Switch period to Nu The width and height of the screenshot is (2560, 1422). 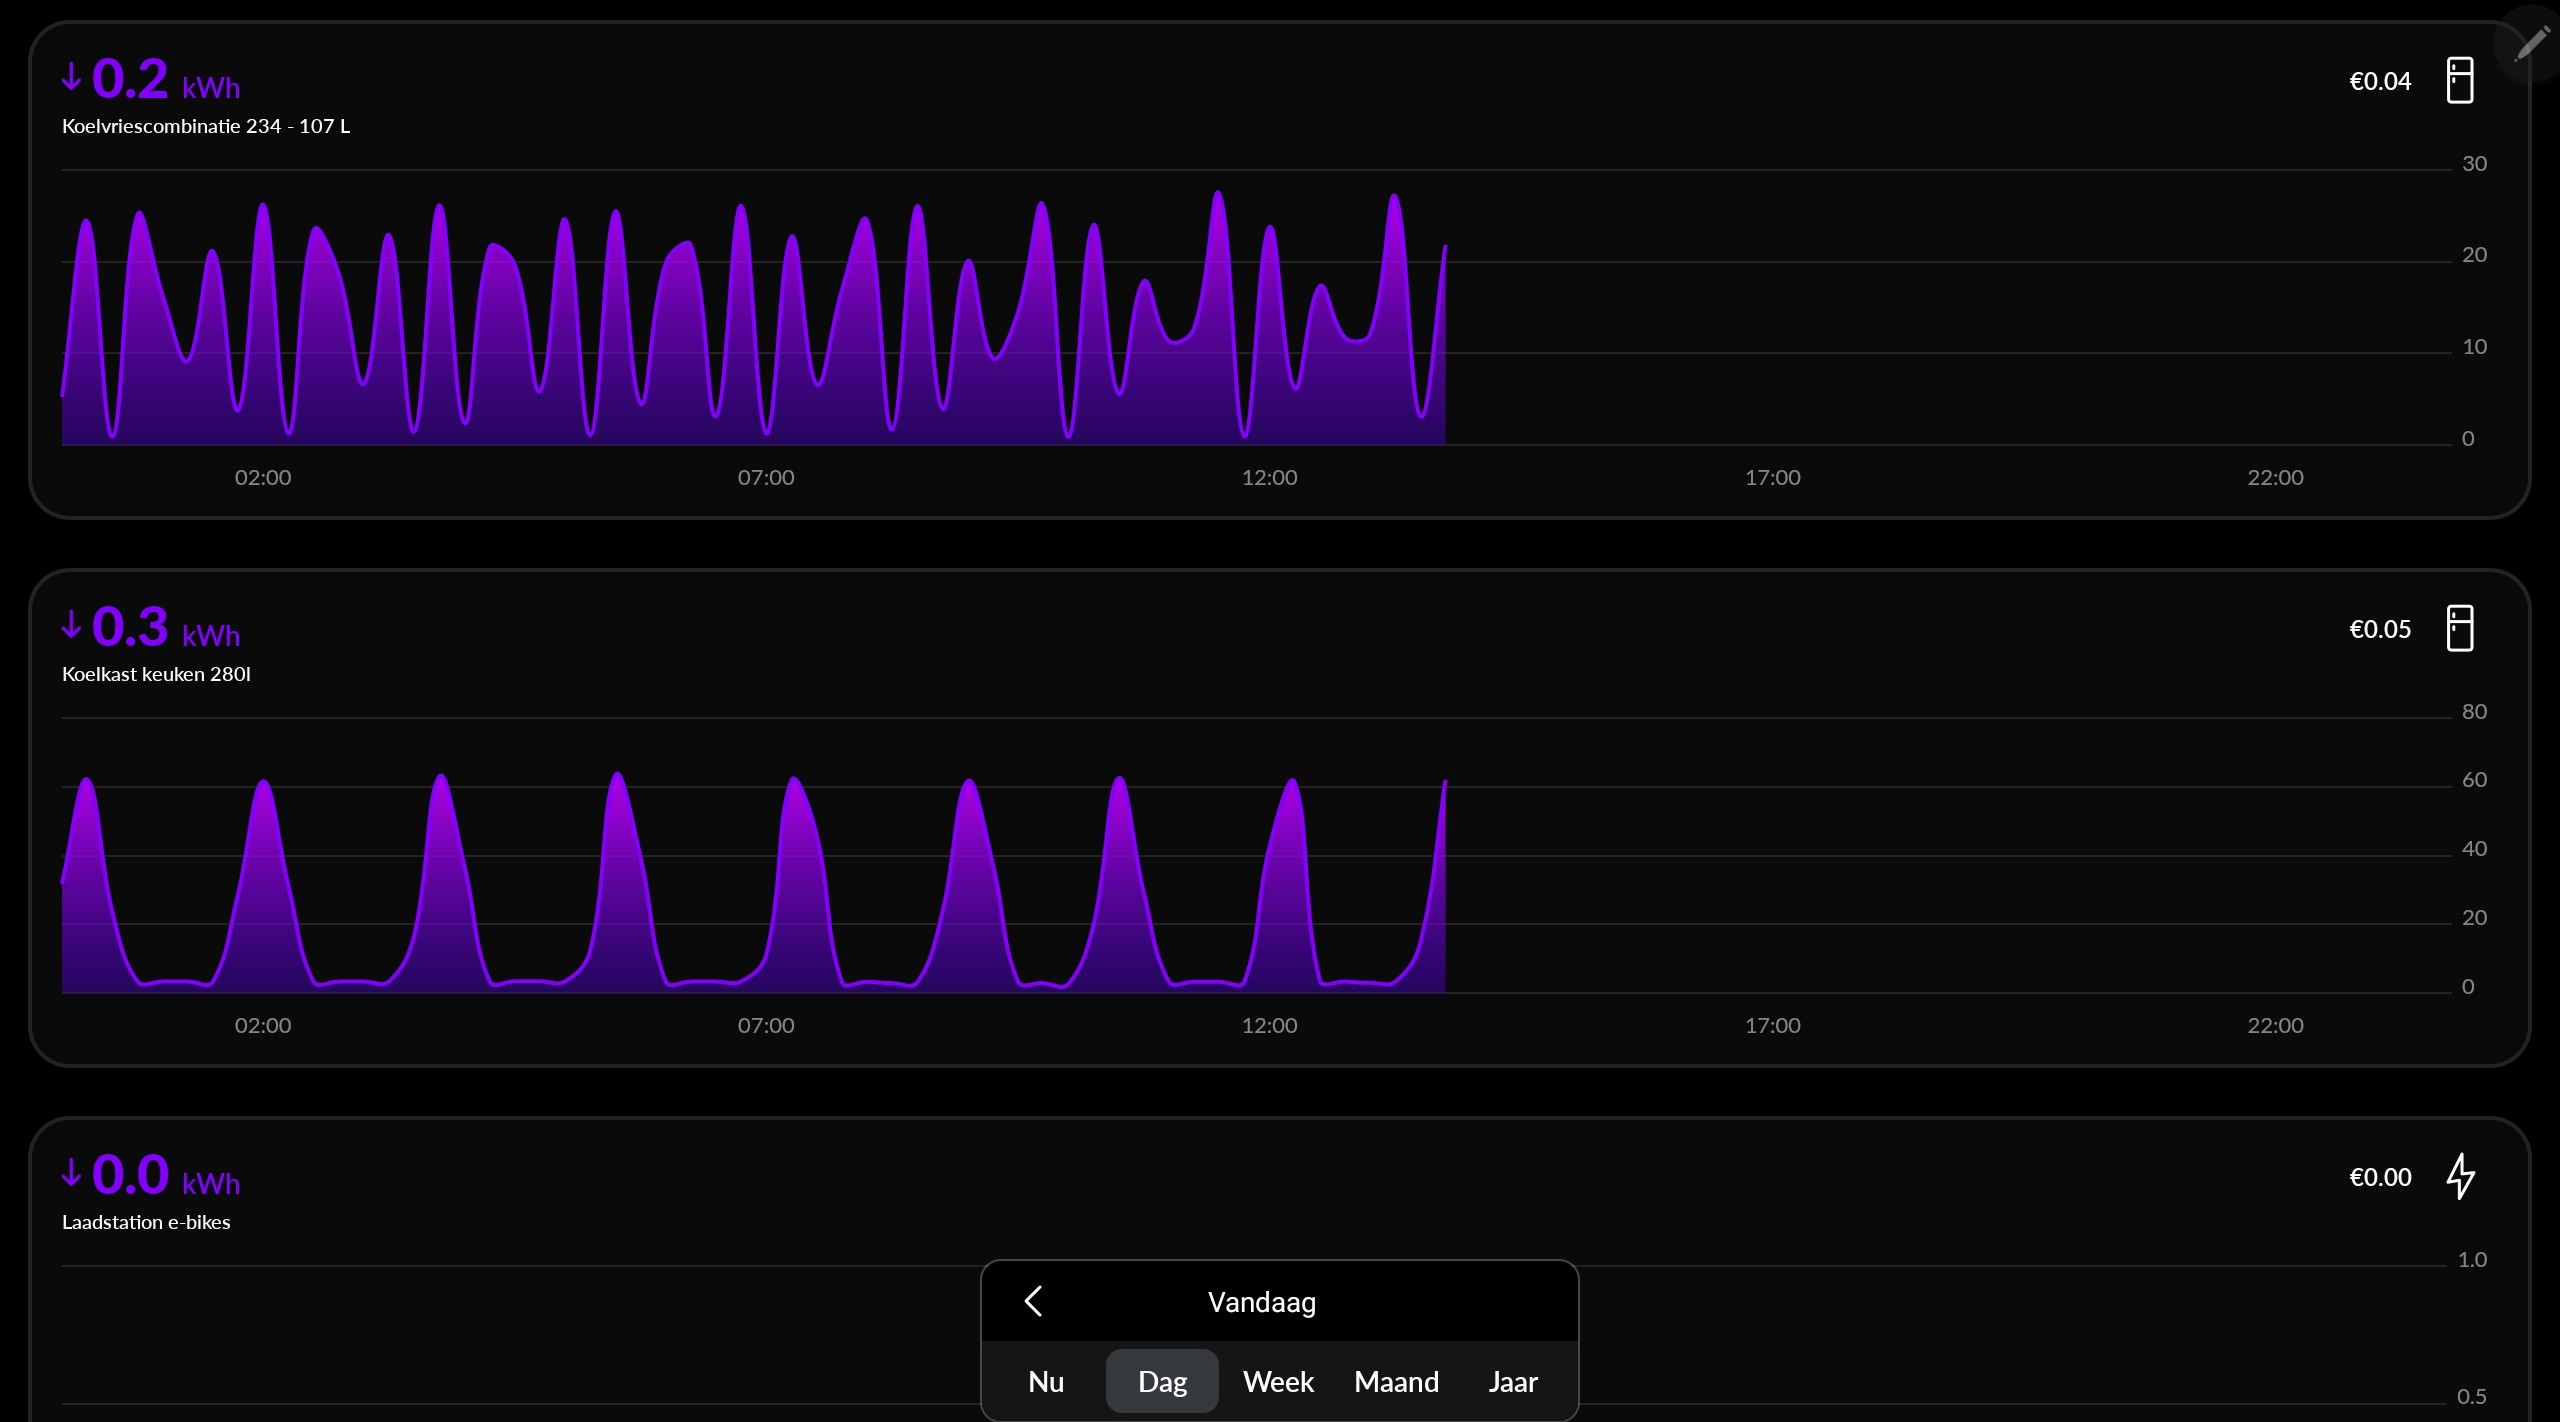(x=1046, y=1381)
